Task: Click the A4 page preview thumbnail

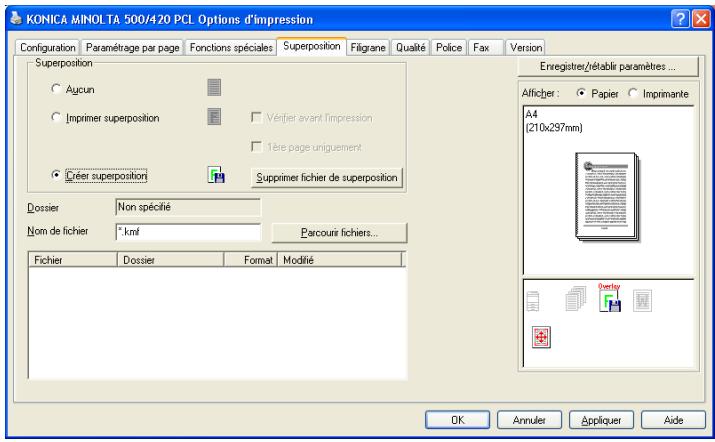Action: tap(607, 197)
